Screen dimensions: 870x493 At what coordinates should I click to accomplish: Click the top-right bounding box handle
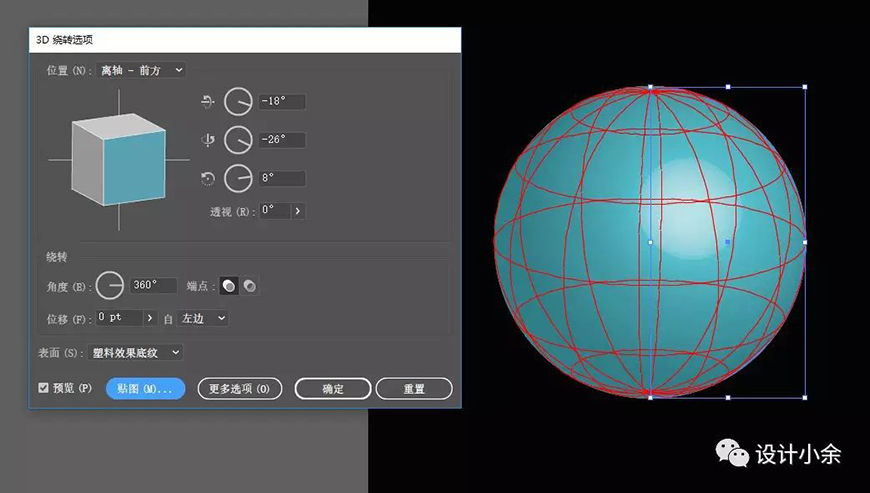click(x=805, y=87)
